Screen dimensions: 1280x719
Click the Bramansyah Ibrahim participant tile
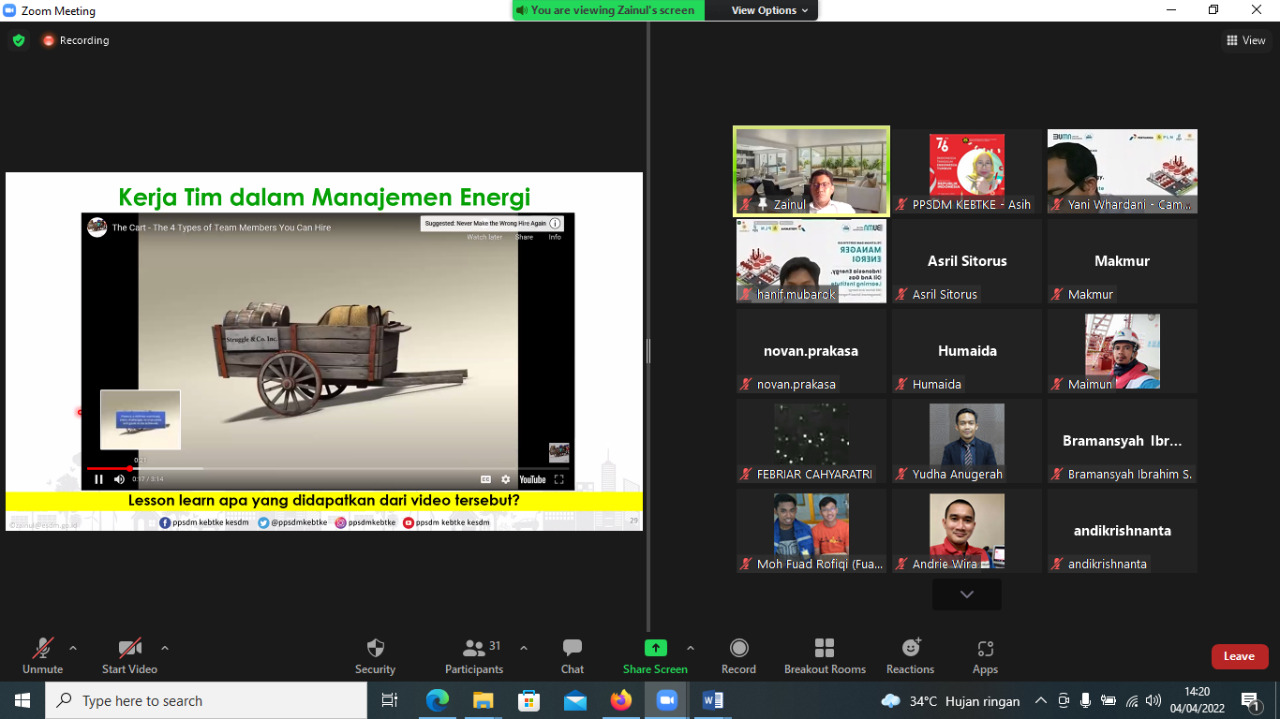pyautogui.click(x=1122, y=441)
